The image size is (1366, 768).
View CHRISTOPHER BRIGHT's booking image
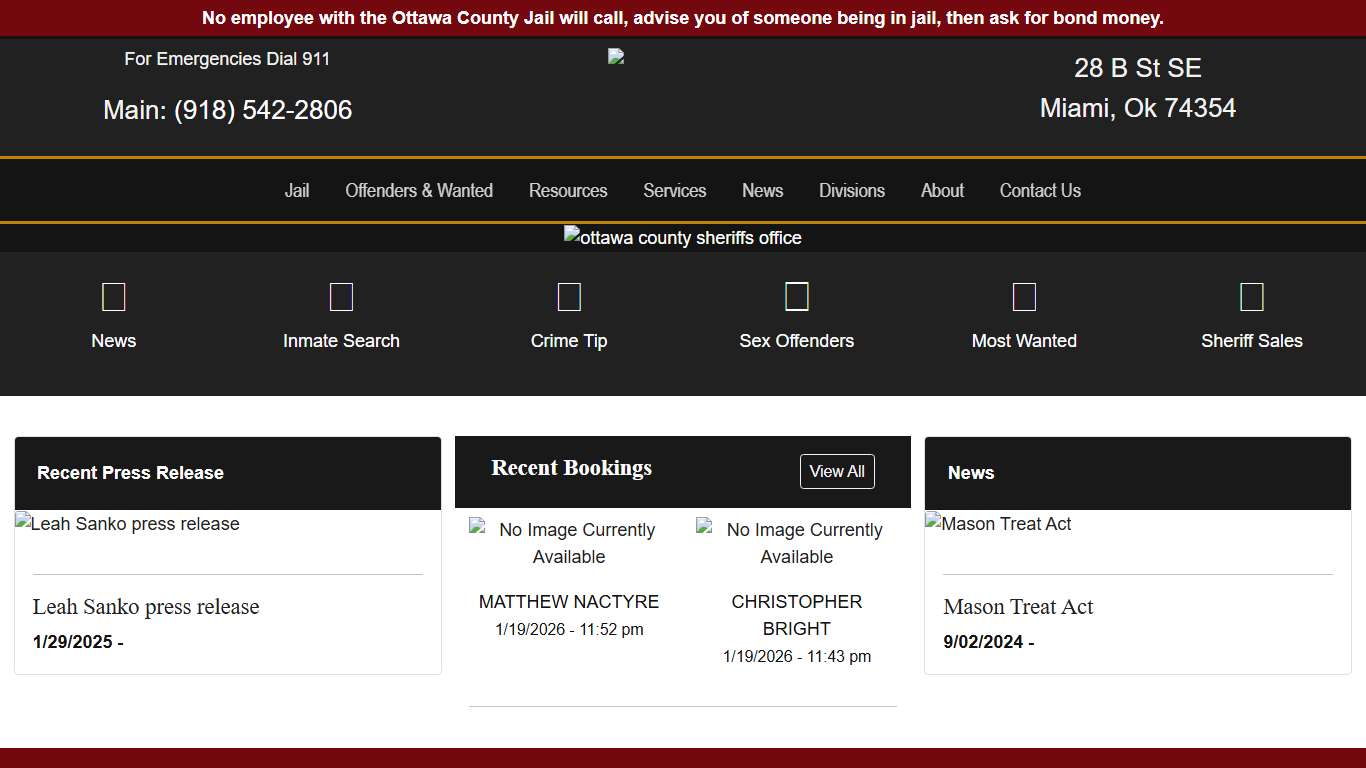point(796,543)
